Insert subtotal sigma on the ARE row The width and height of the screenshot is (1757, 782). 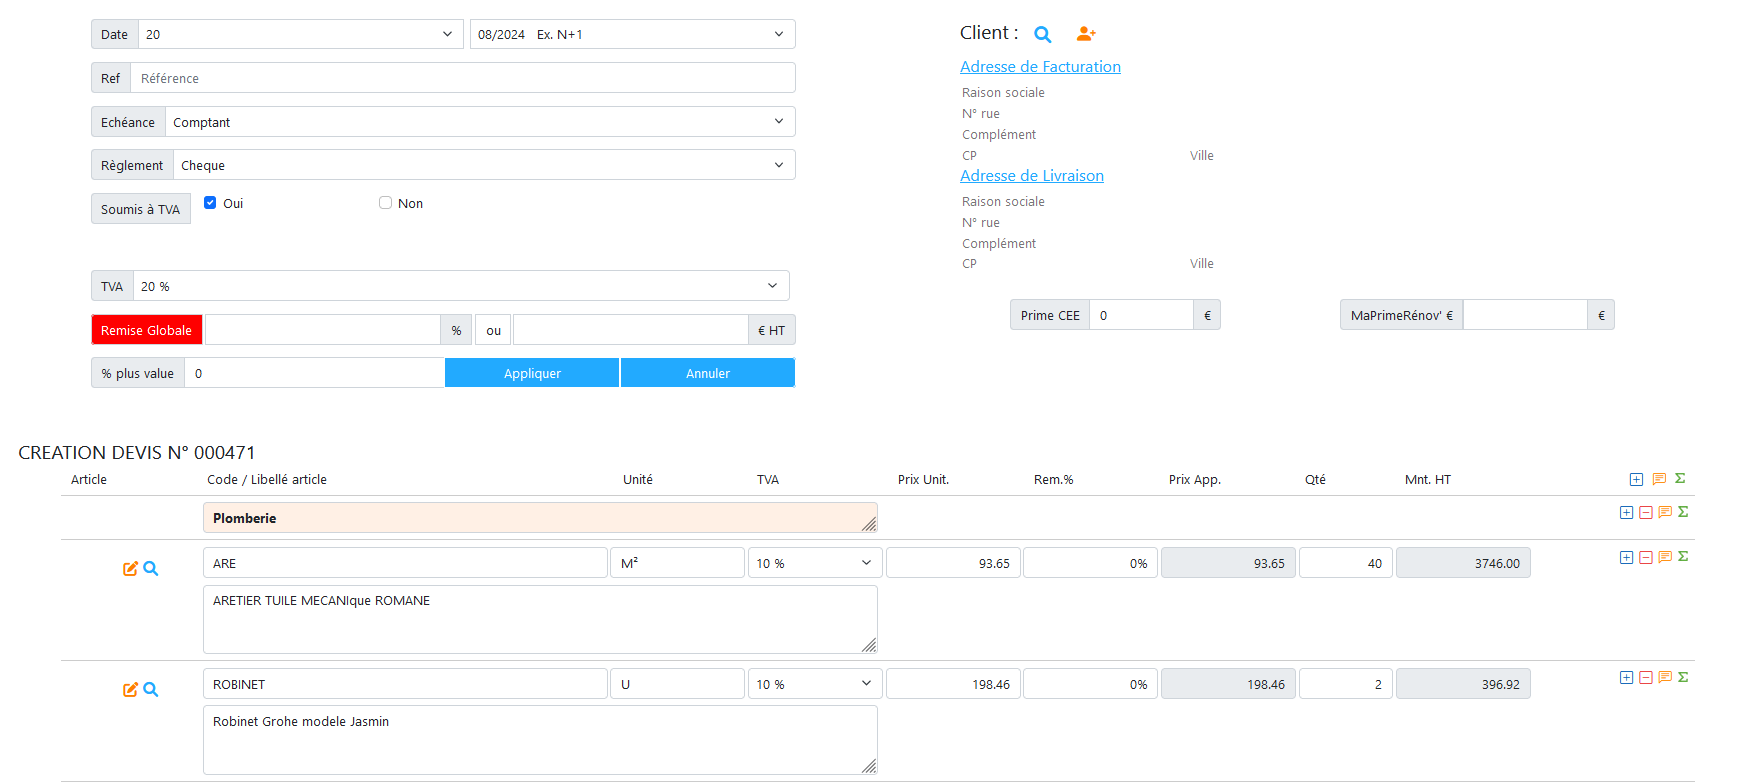[x=1683, y=557]
